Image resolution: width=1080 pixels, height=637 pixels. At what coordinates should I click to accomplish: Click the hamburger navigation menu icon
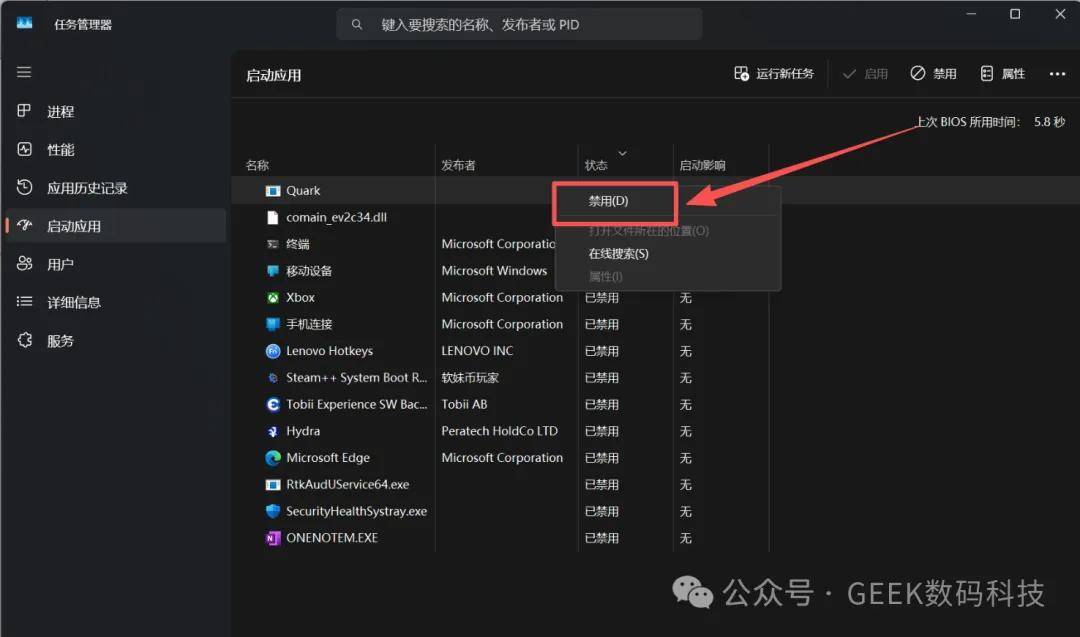coord(24,72)
